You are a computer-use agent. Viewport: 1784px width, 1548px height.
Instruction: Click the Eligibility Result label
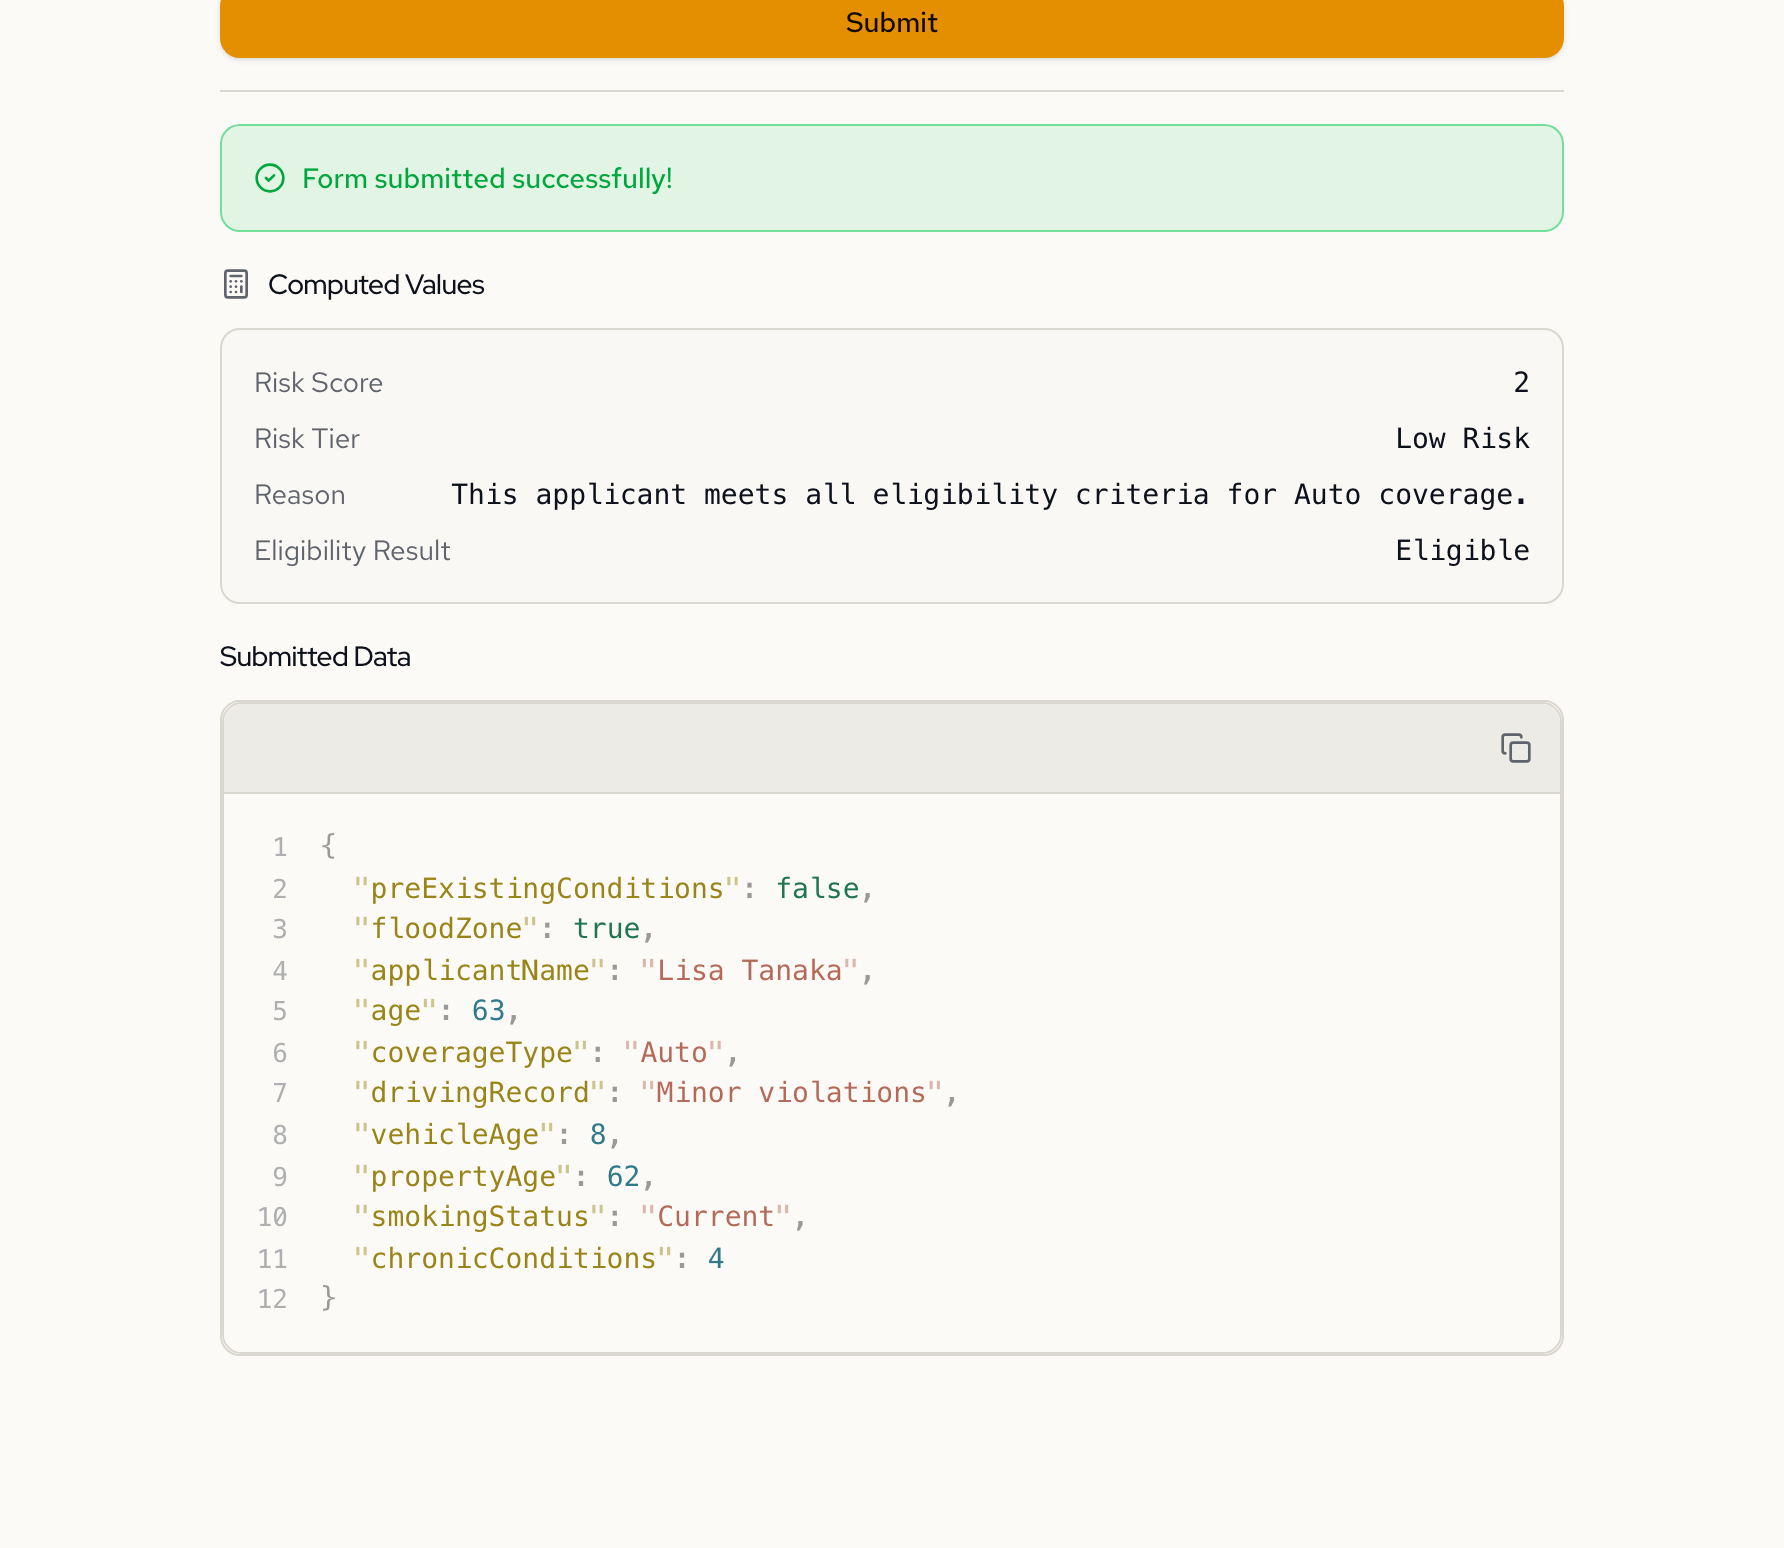click(352, 551)
